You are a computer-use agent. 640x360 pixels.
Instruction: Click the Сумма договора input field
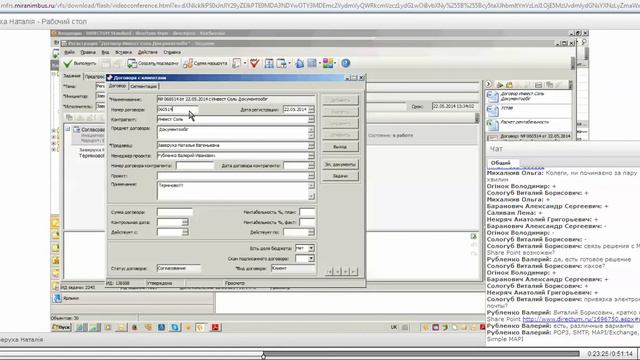pos(175,212)
